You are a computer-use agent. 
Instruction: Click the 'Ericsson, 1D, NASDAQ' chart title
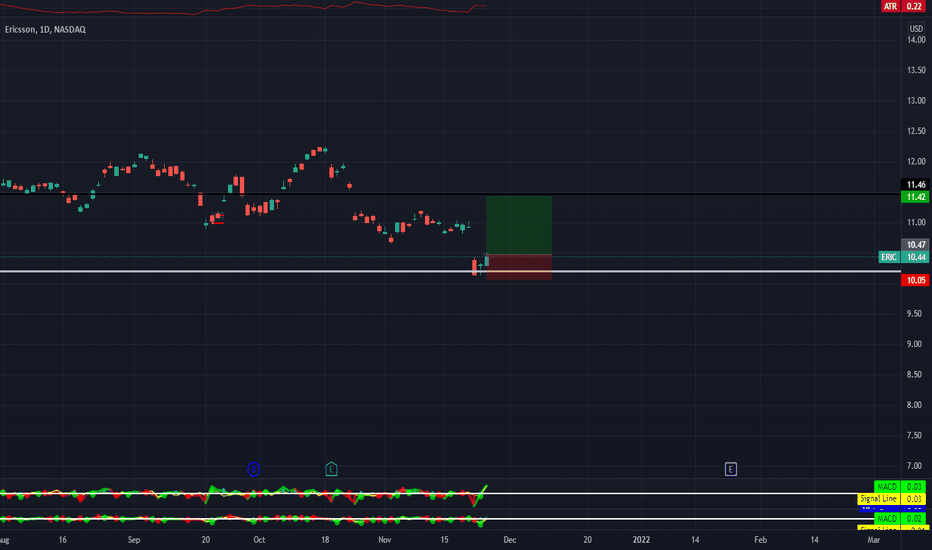tap(45, 29)
